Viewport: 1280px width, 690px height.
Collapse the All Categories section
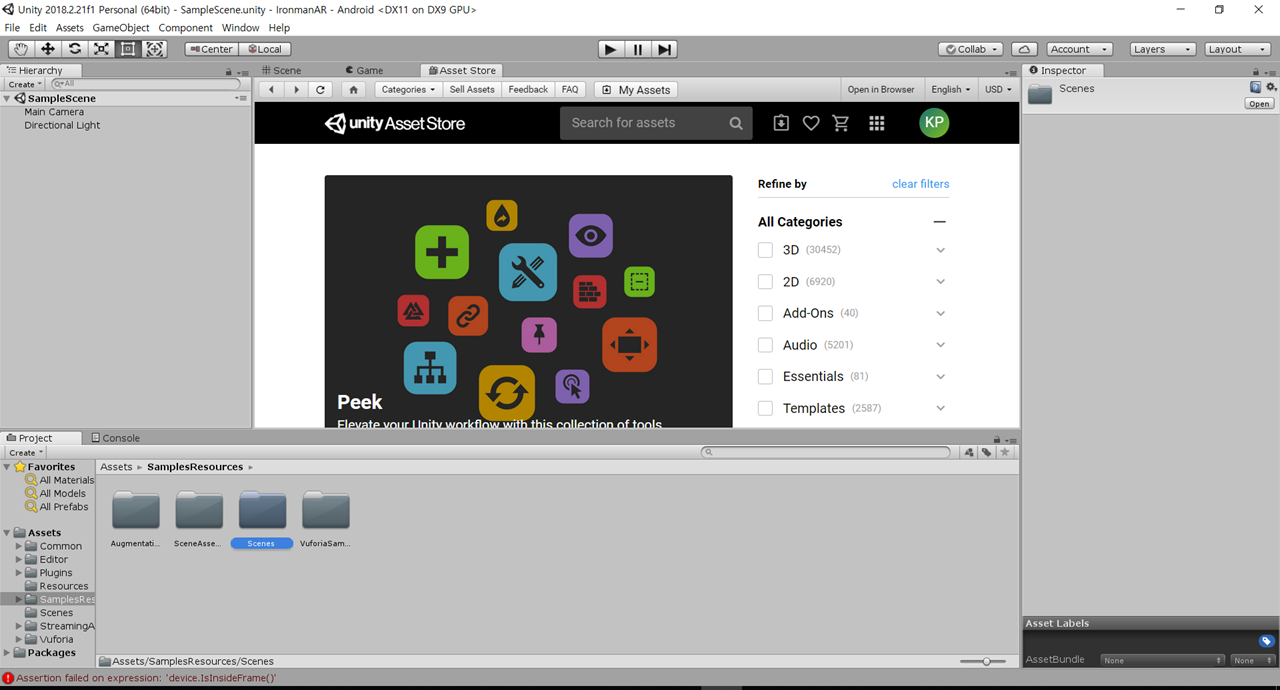pos(939,222)
